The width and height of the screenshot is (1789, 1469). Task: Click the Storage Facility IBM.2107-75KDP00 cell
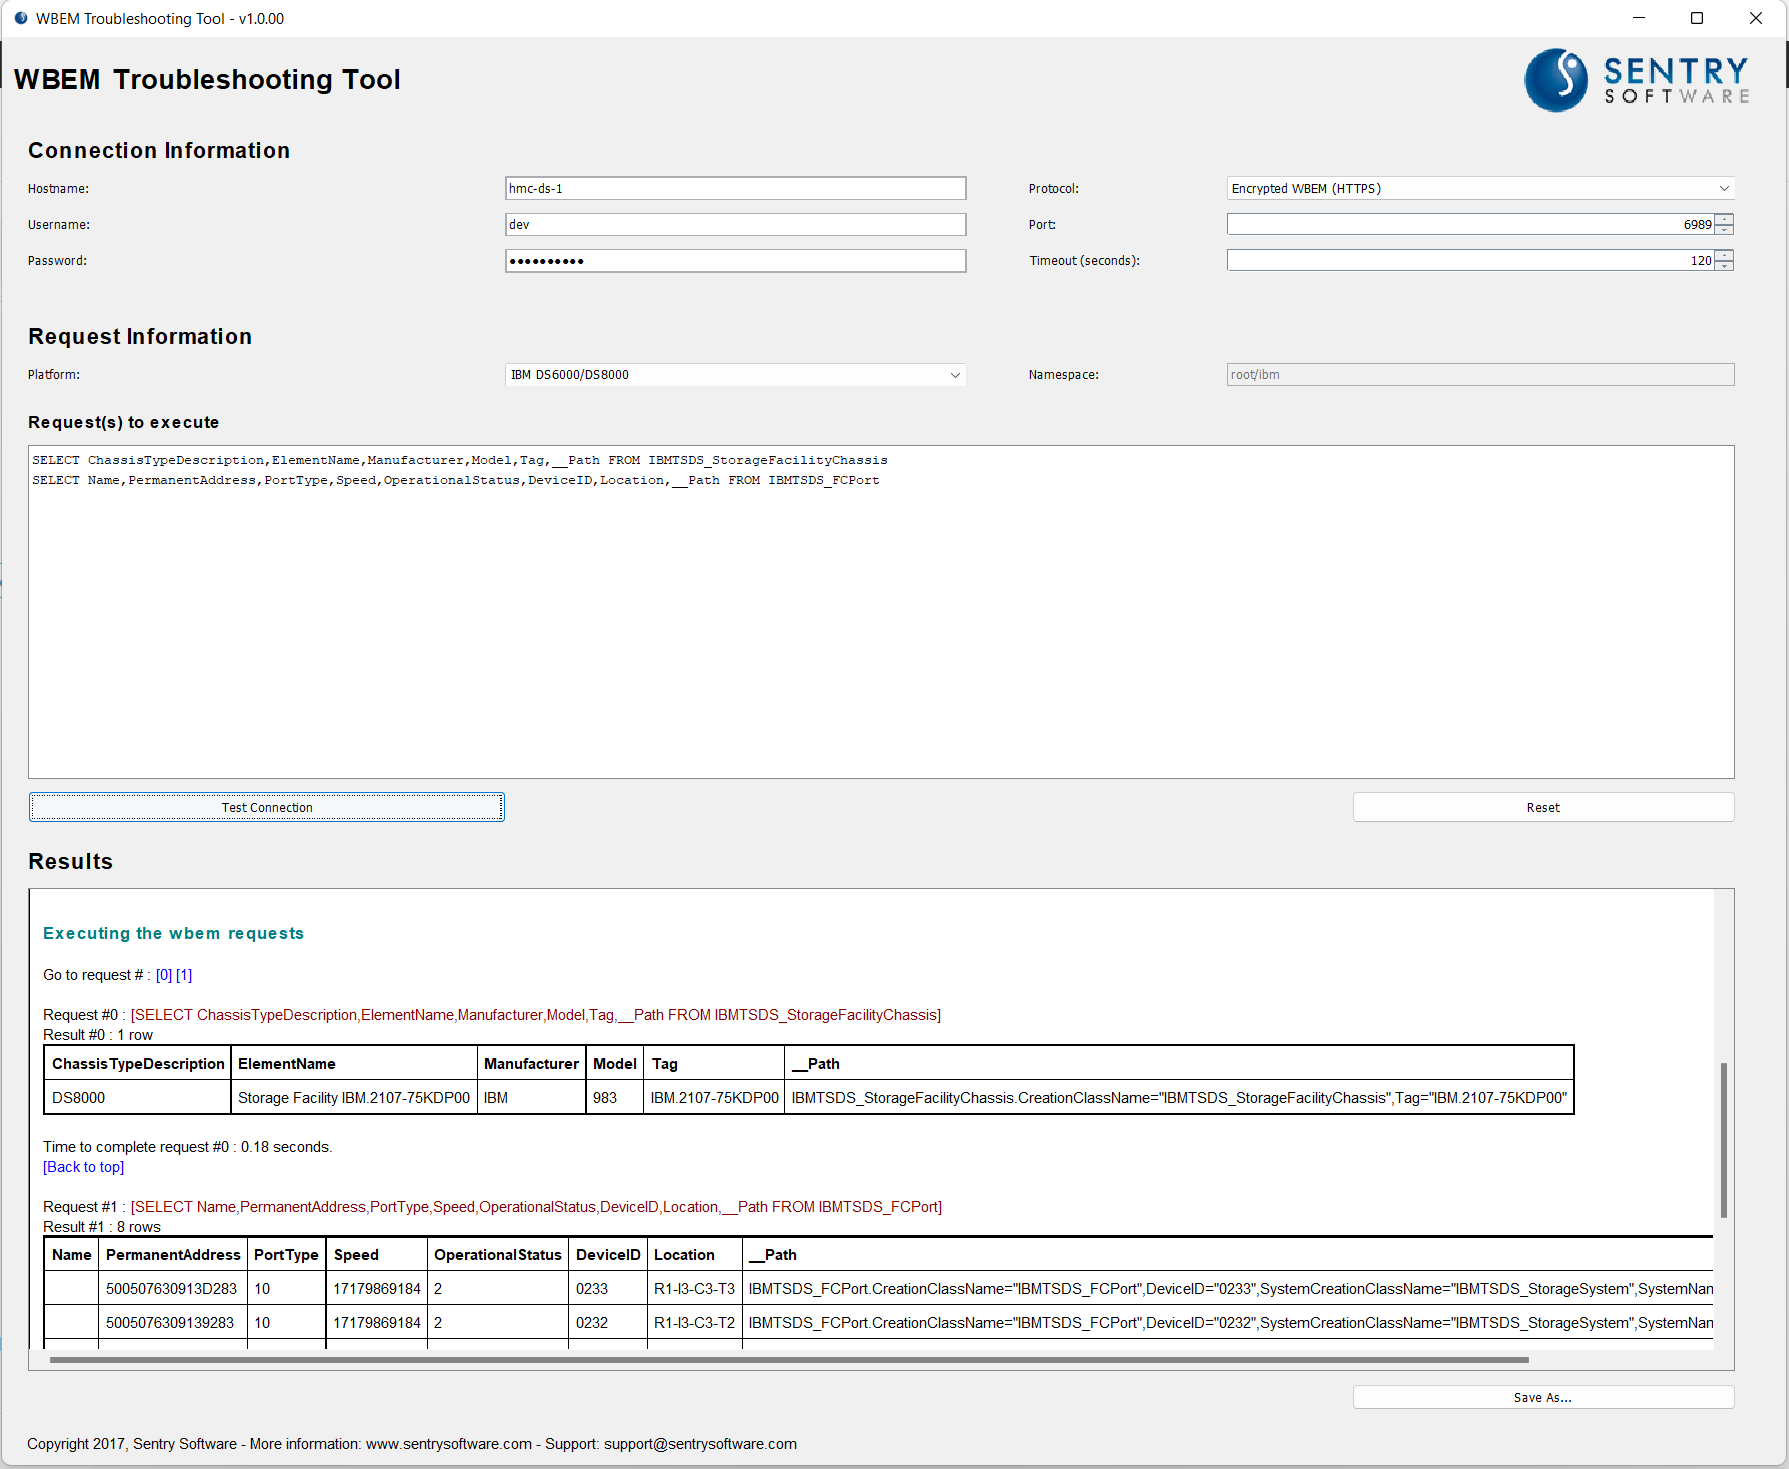pos(354,1097)
